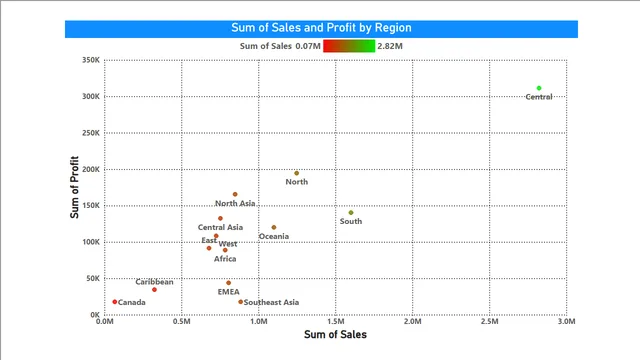The height and width of the screenshot is (360, 640).
Task: Click the 3.0M x-axis label
Action: (567, 322)
